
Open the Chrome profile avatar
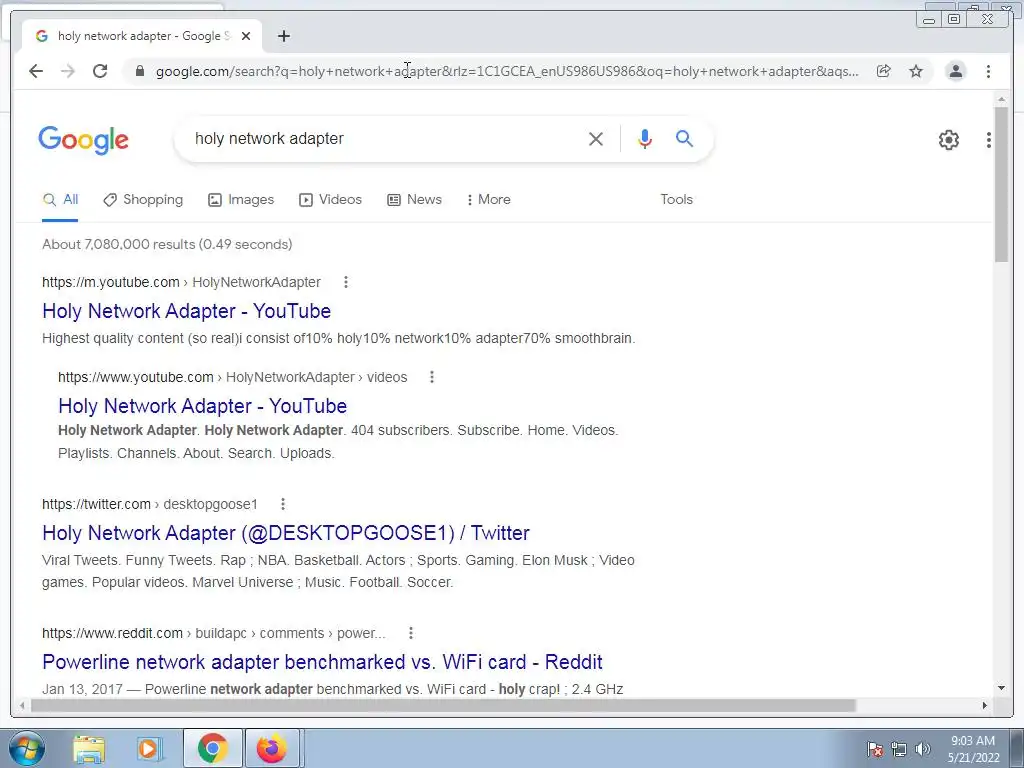click(x=955, y=71)
